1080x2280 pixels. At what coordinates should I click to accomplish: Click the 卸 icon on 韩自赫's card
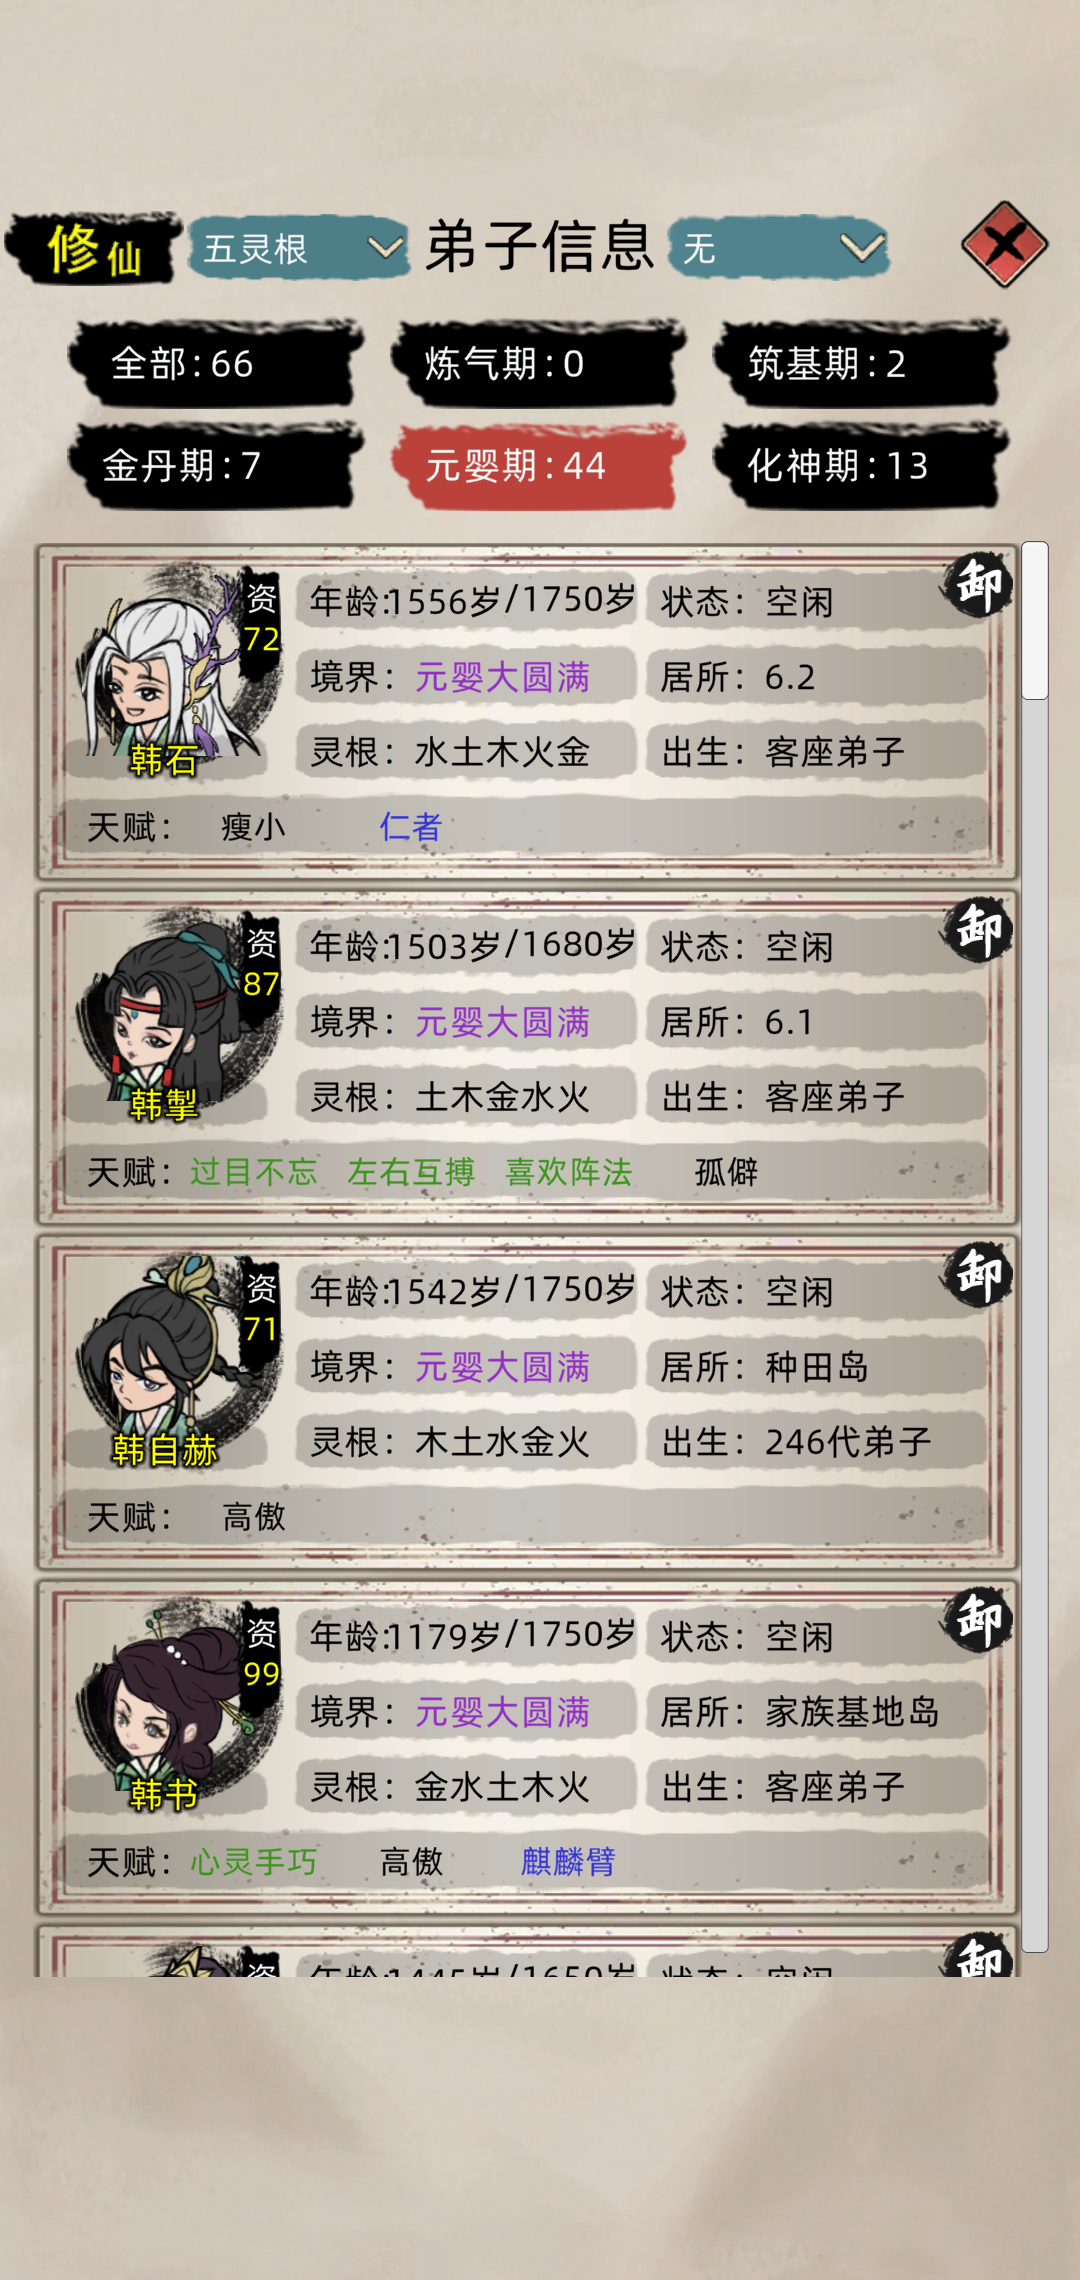coord(977,1275)
